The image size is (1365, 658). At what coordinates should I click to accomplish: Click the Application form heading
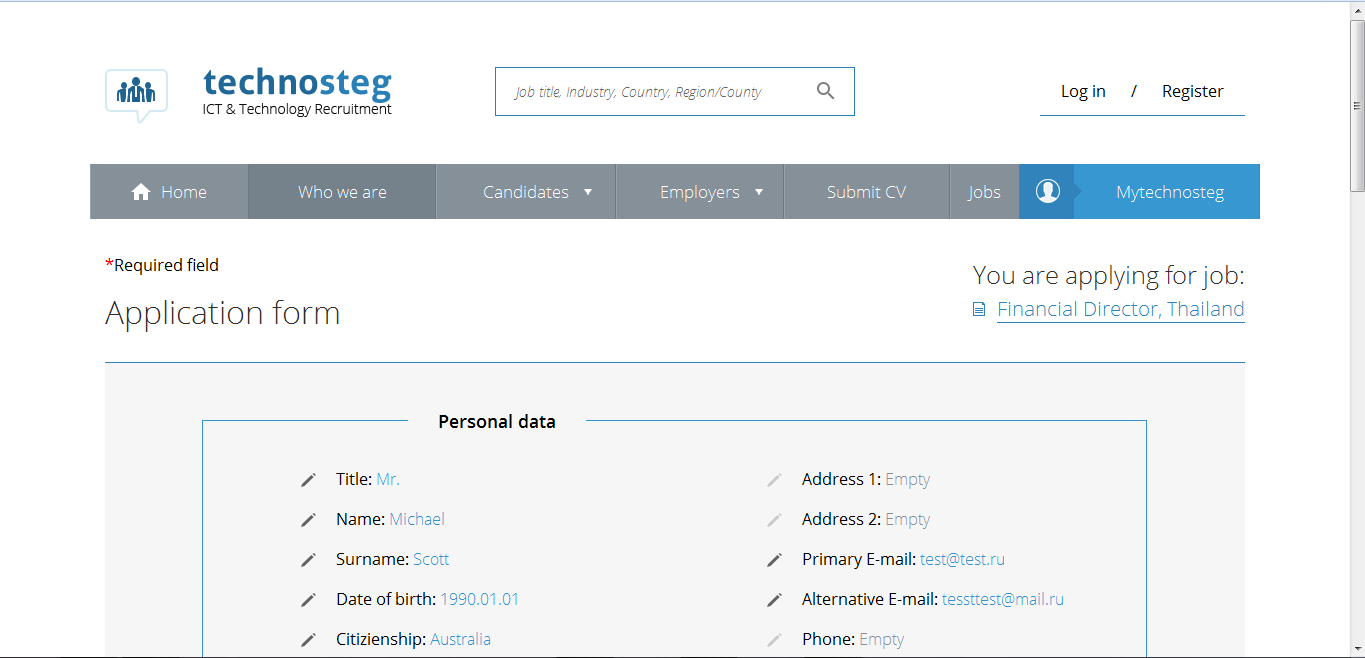223,313
